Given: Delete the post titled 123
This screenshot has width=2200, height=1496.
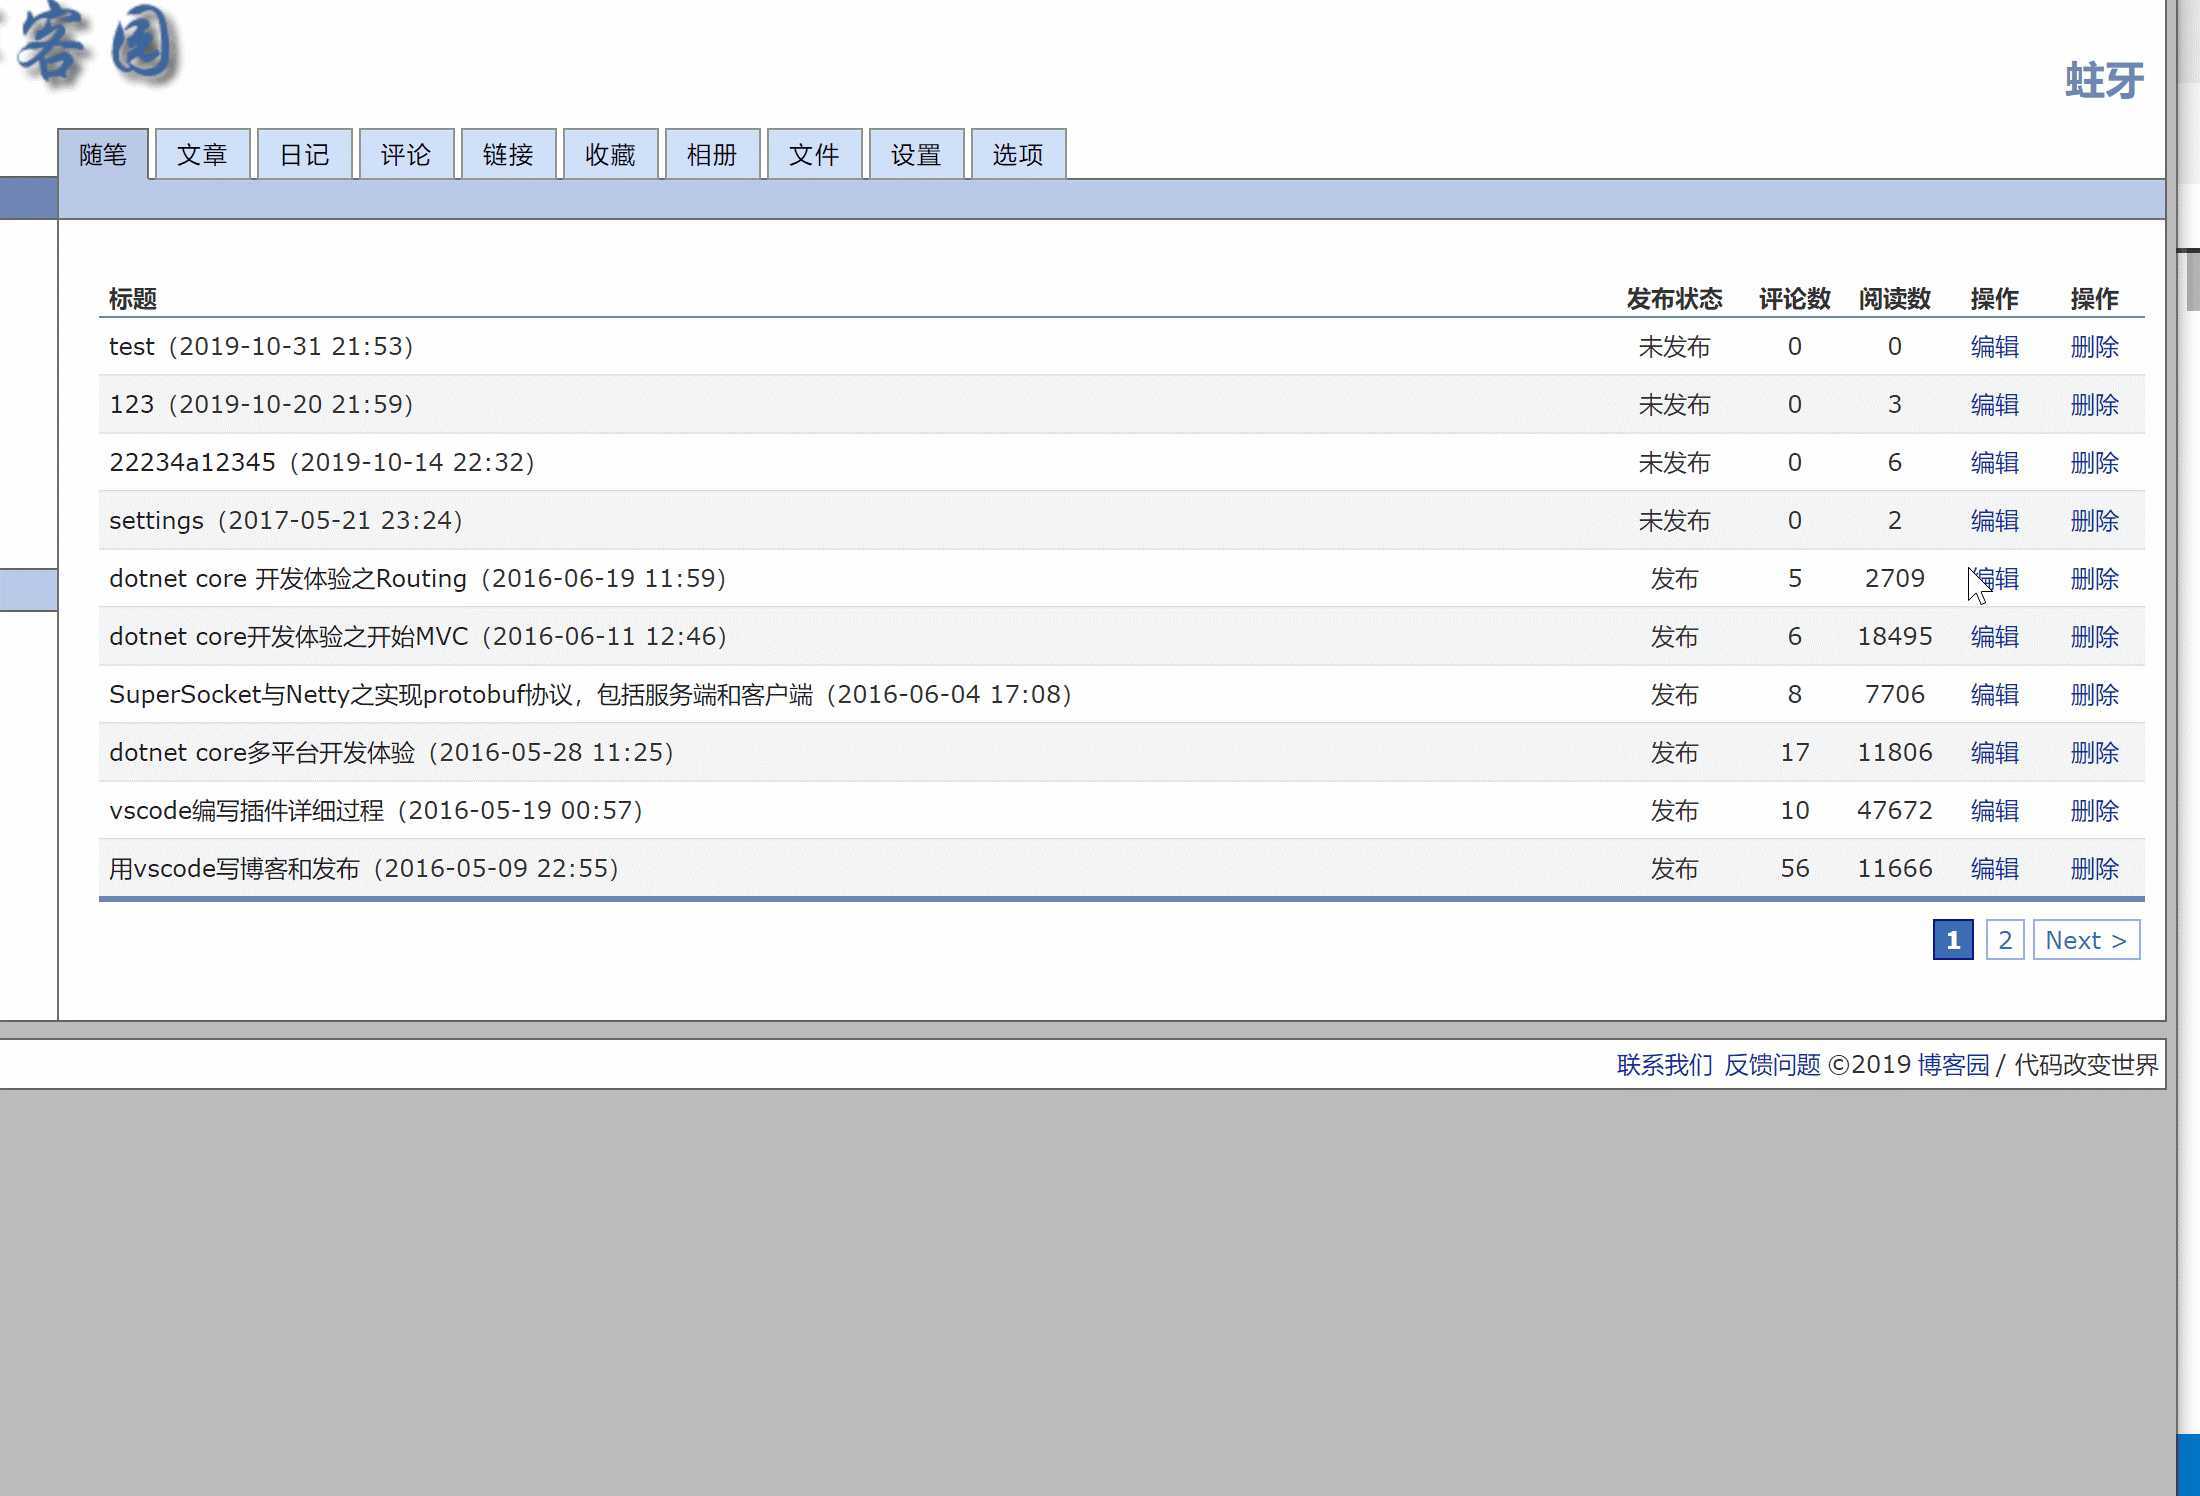Looking at the screenshot, I should (x=2094, y=405).
